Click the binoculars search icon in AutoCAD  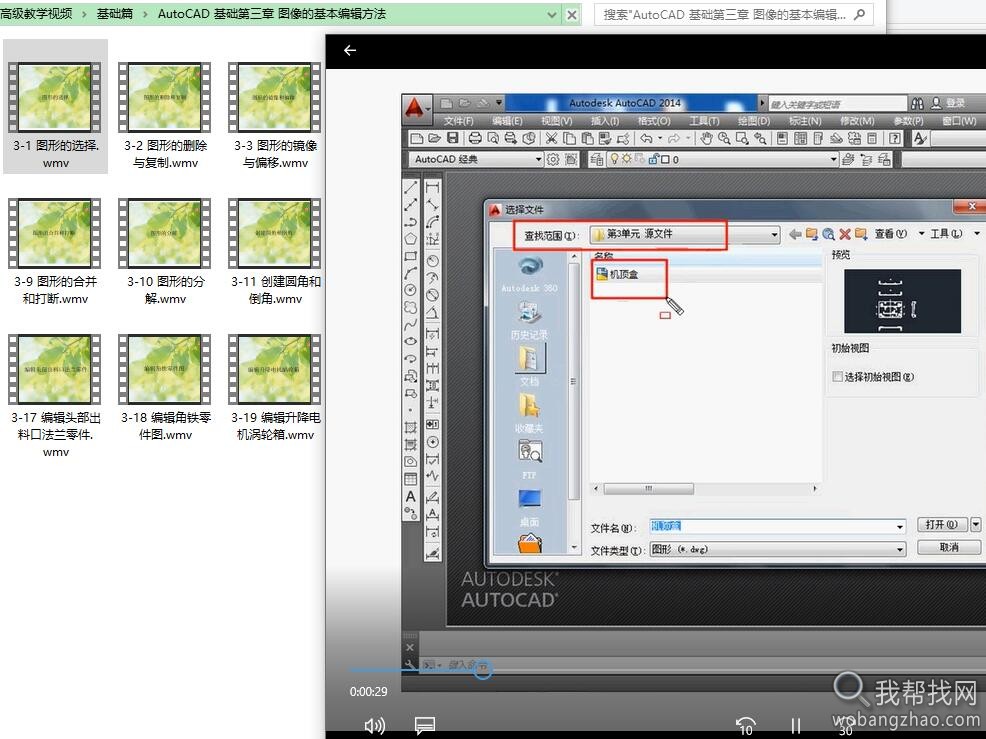[x=917, y=104]
